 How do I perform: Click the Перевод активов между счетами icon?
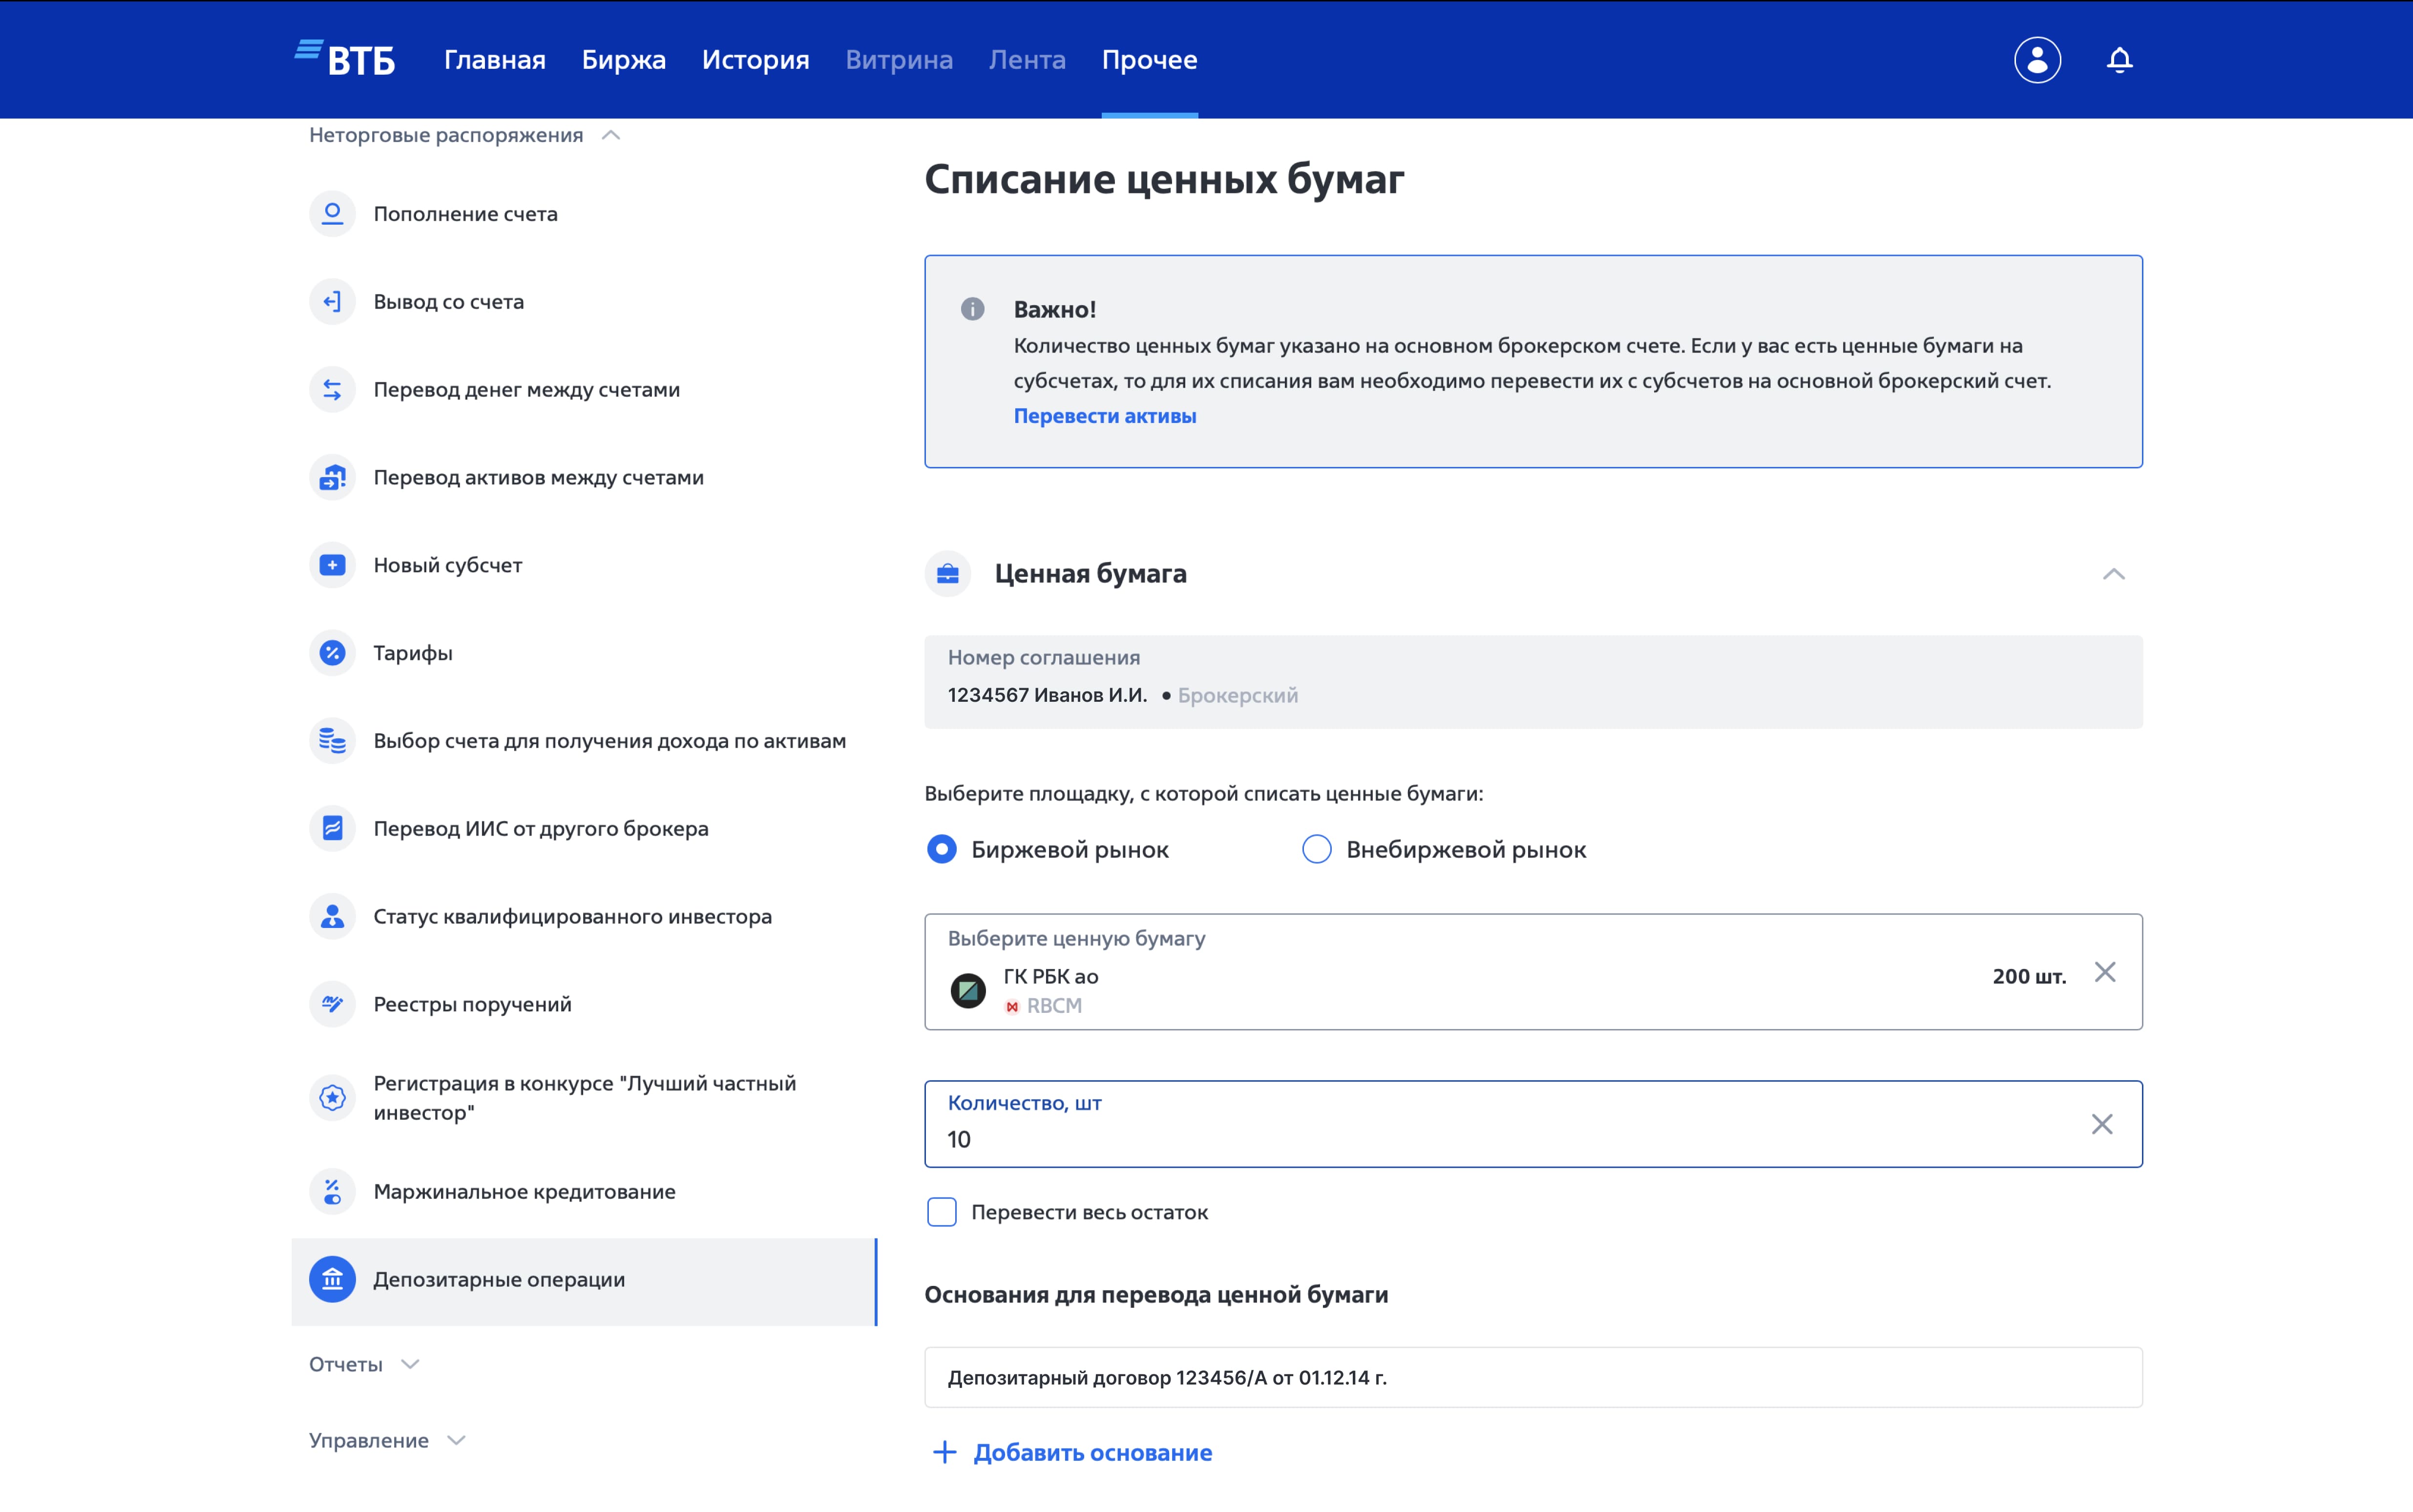pyautogui.click(x=332, y=477)
